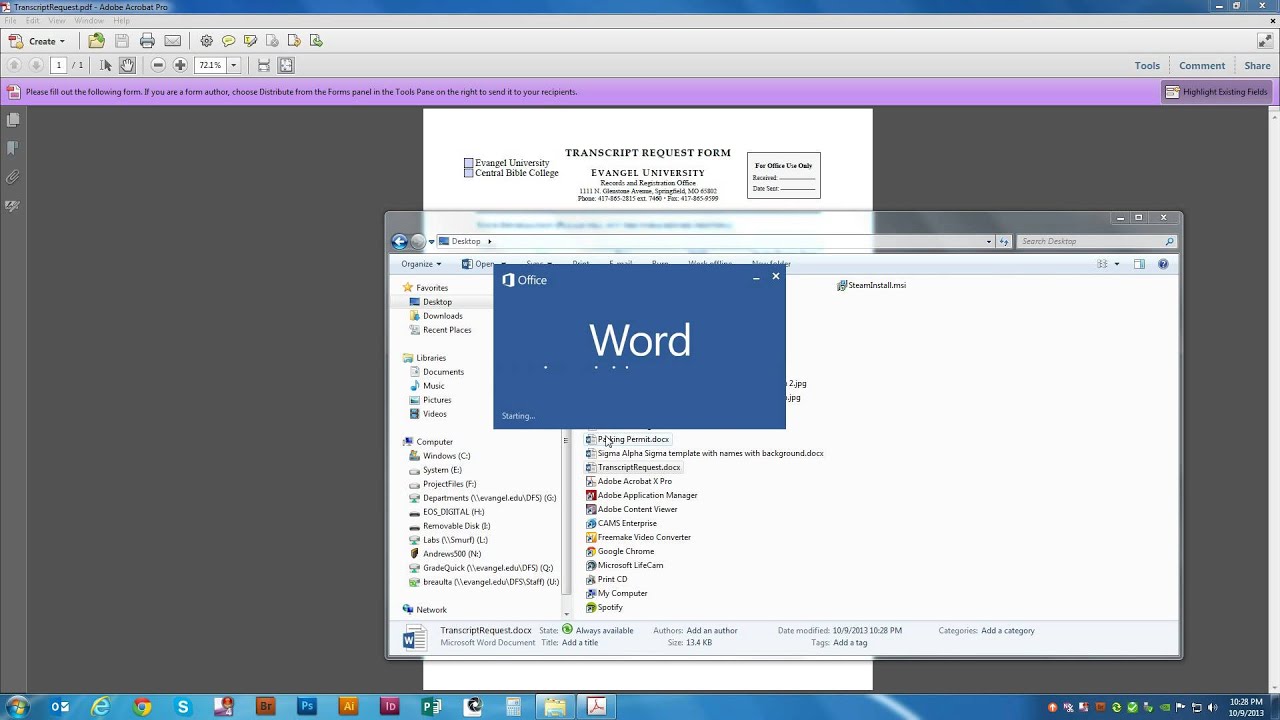Check the Evangel University checkbox on the form

[468, 163]
